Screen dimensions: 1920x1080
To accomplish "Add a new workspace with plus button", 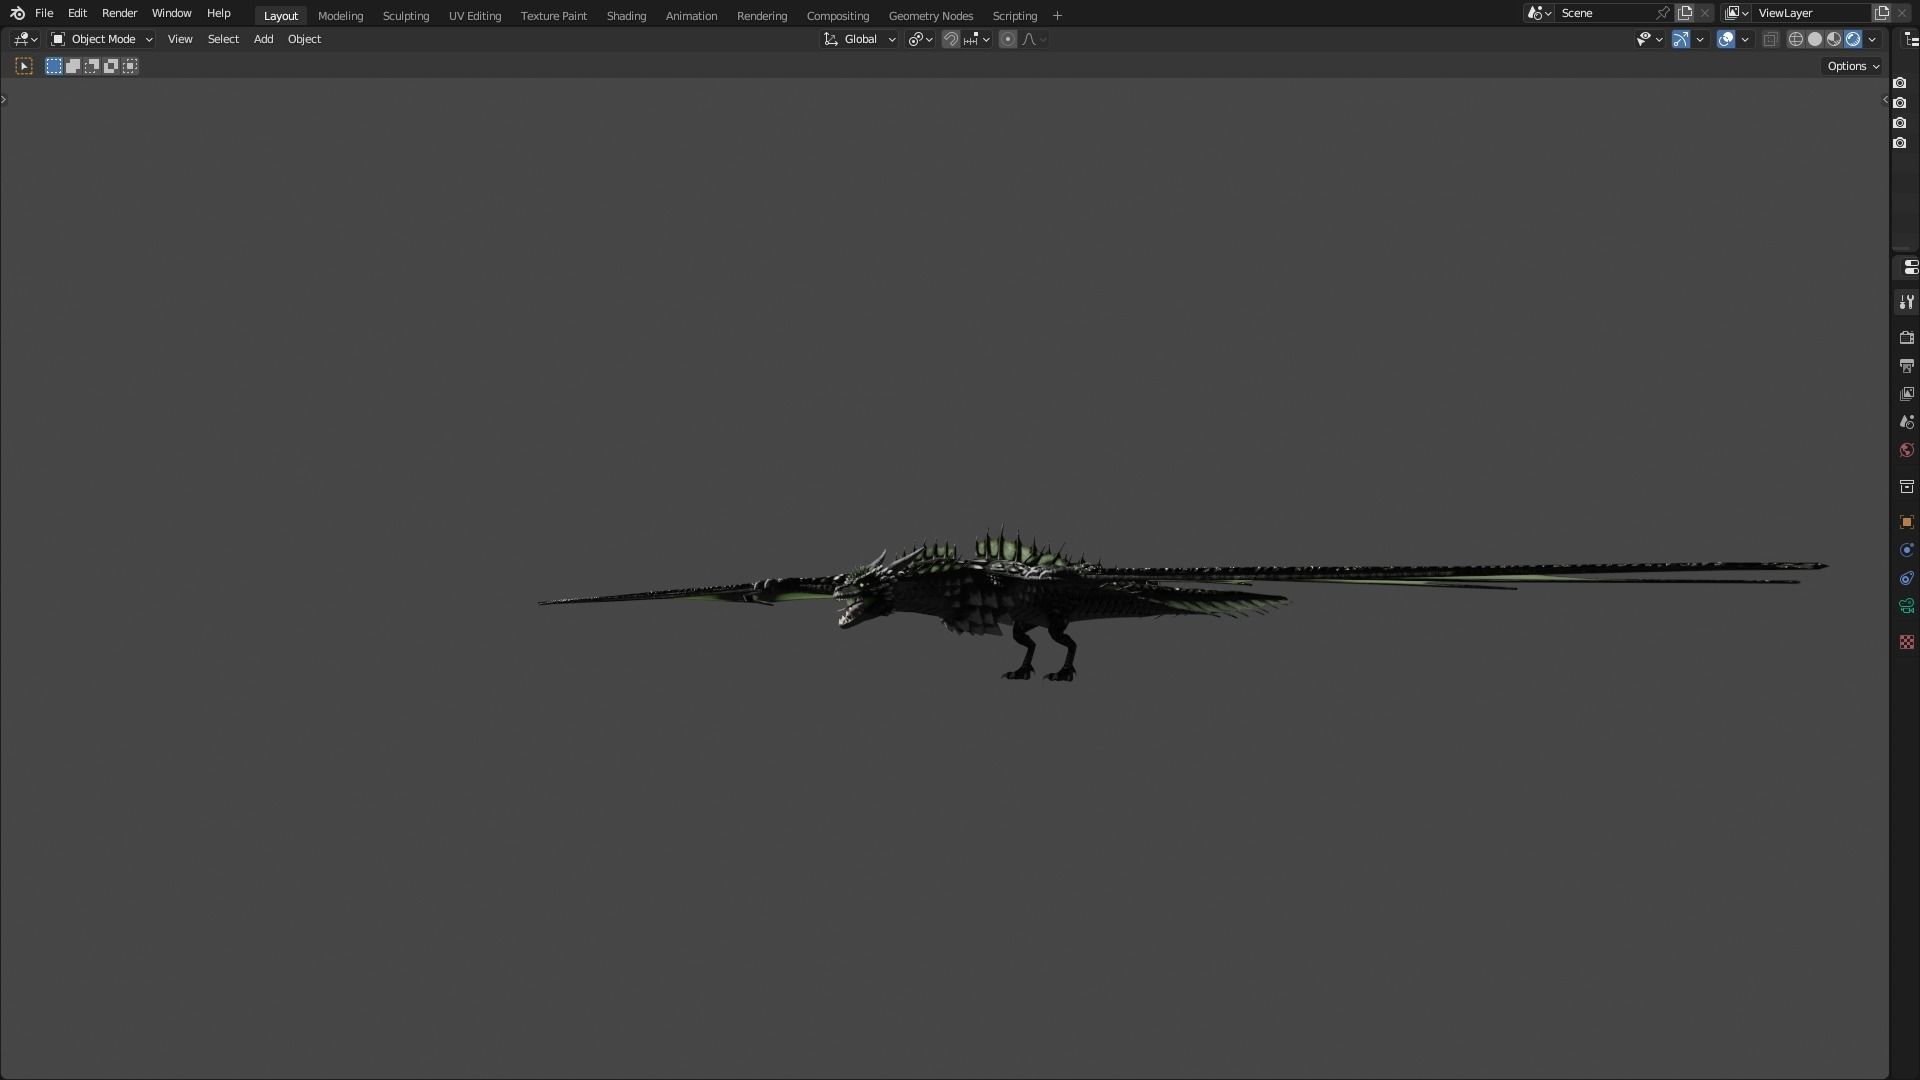I will 1057,16.
